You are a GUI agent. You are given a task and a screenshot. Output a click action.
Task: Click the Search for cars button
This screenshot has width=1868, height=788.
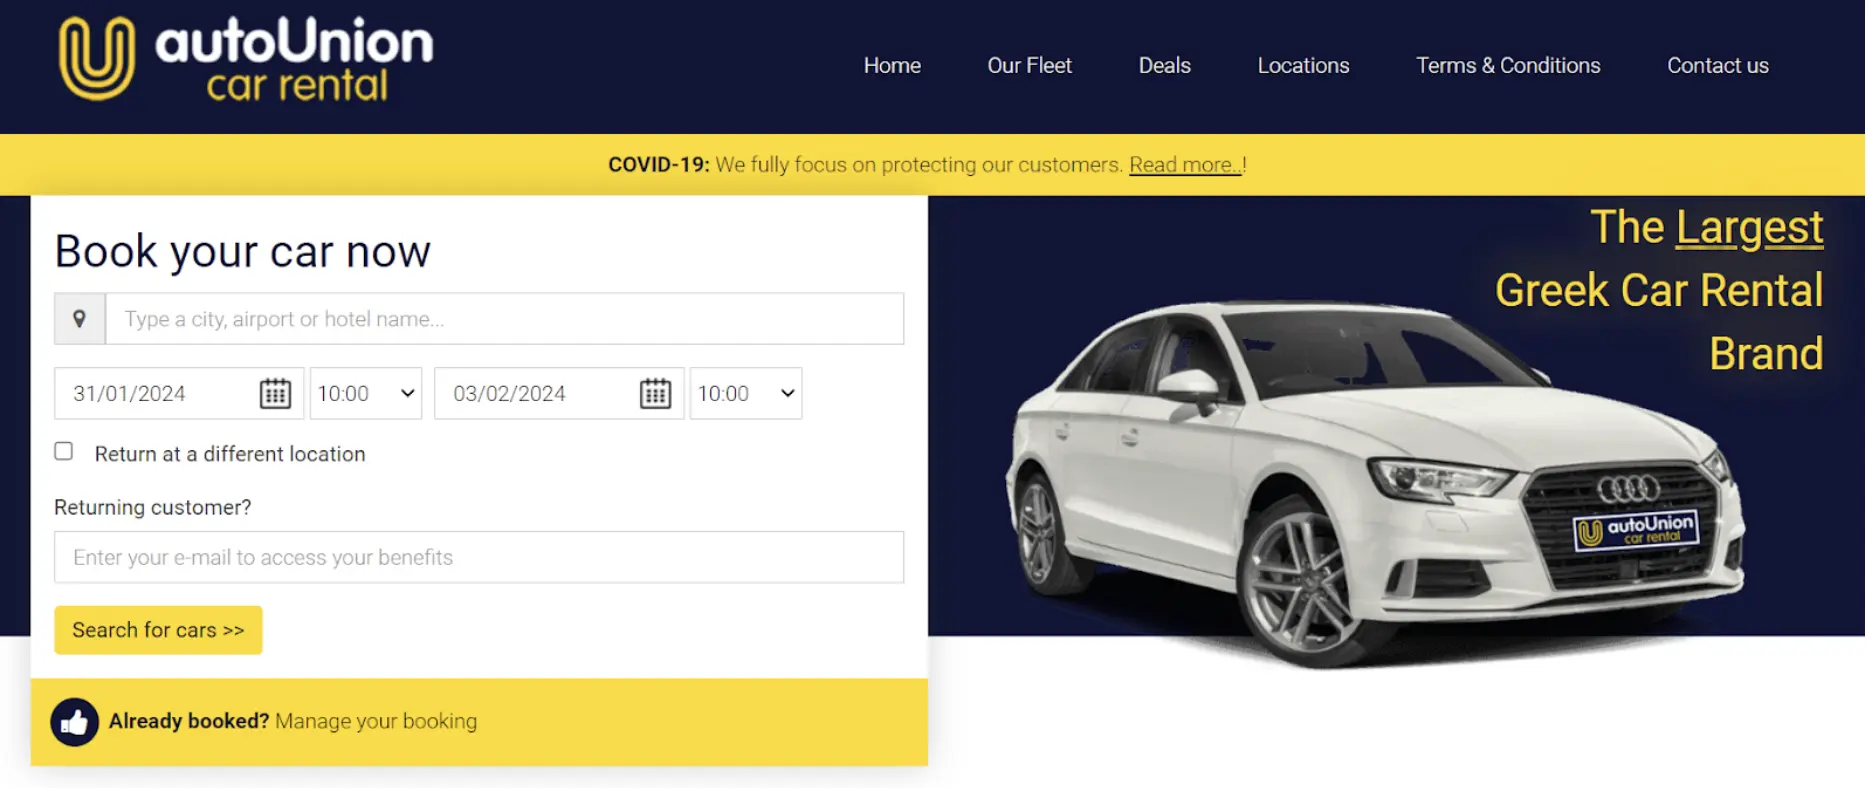pos(158,630)
